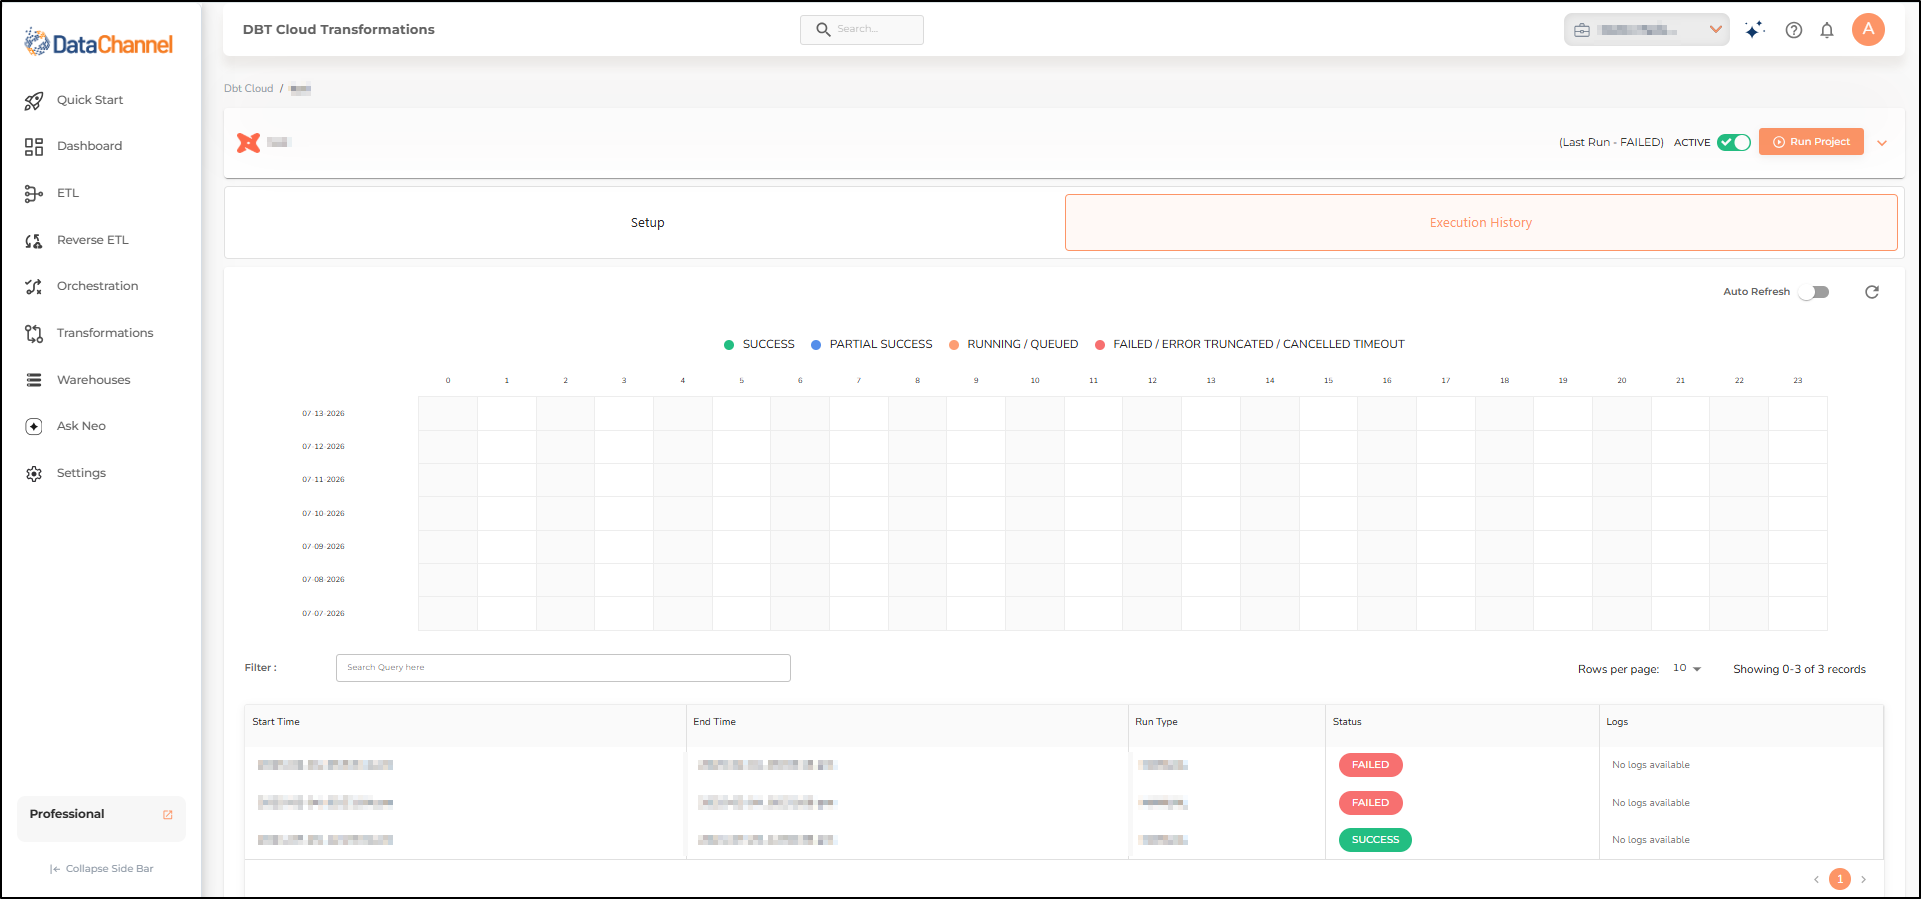Open Settings in the sidebar
Image resolution: width=1921 pixels, height=899 pixels.
[81, 474]
